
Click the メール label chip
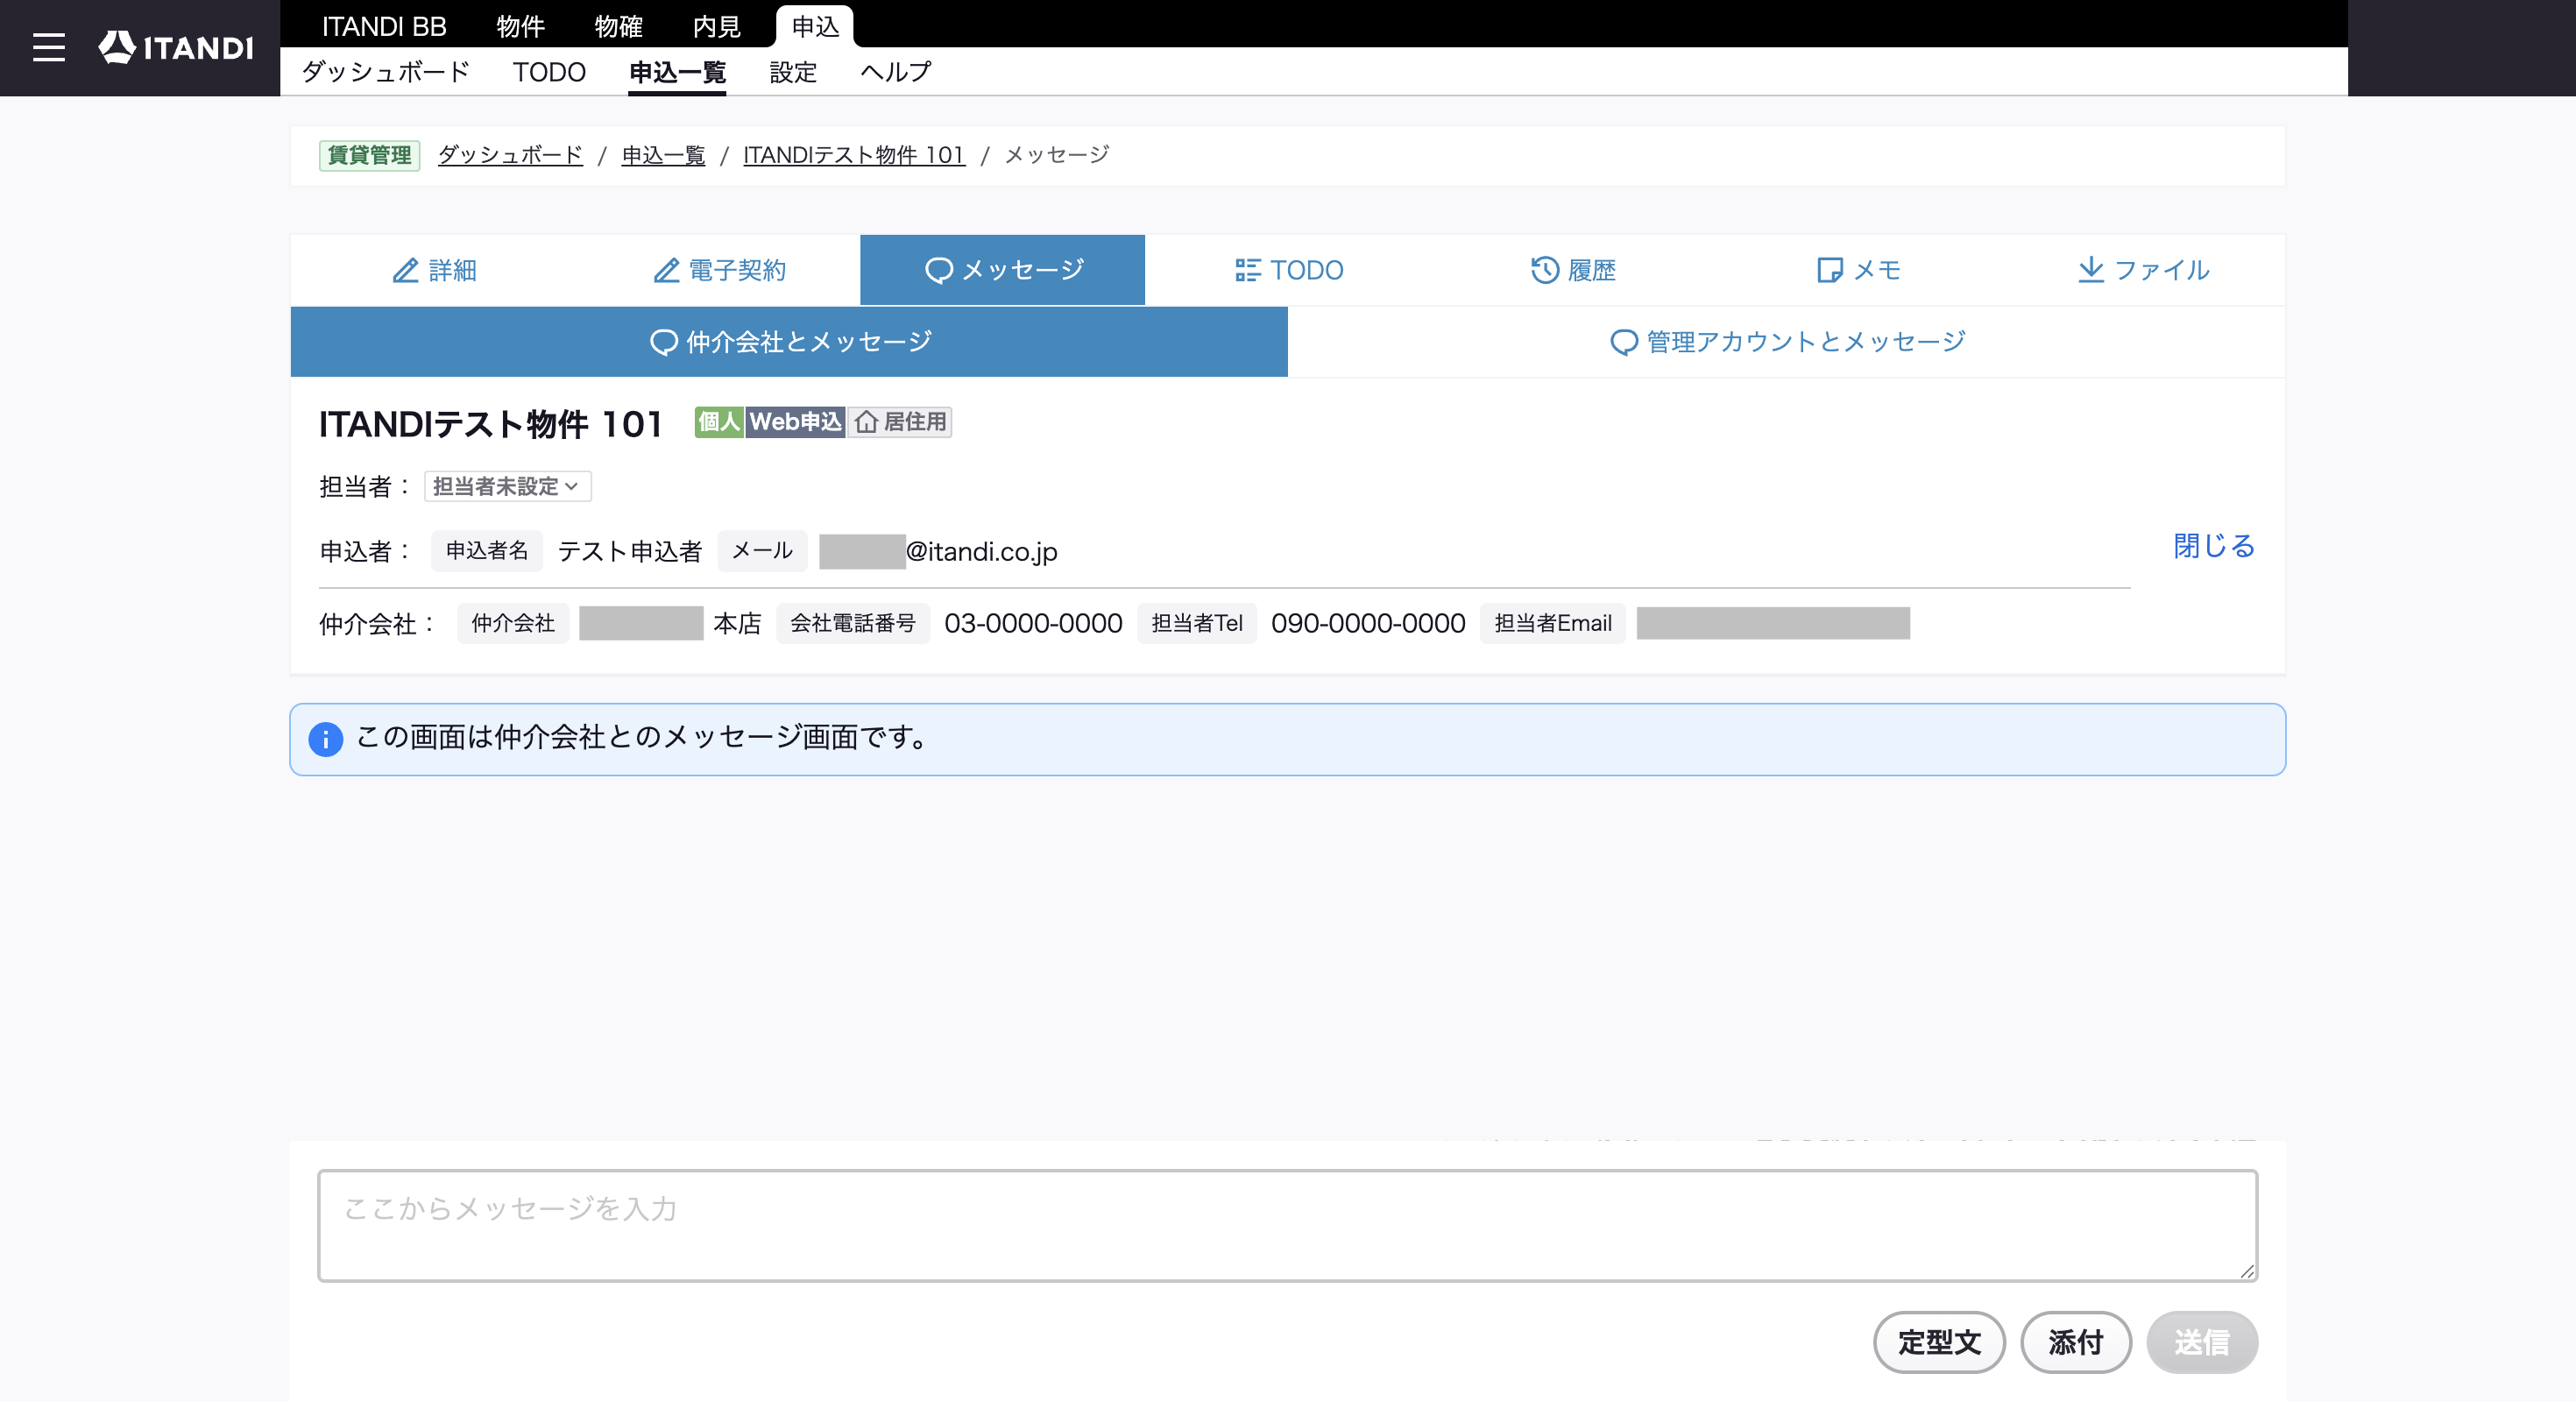pos(762,551)
